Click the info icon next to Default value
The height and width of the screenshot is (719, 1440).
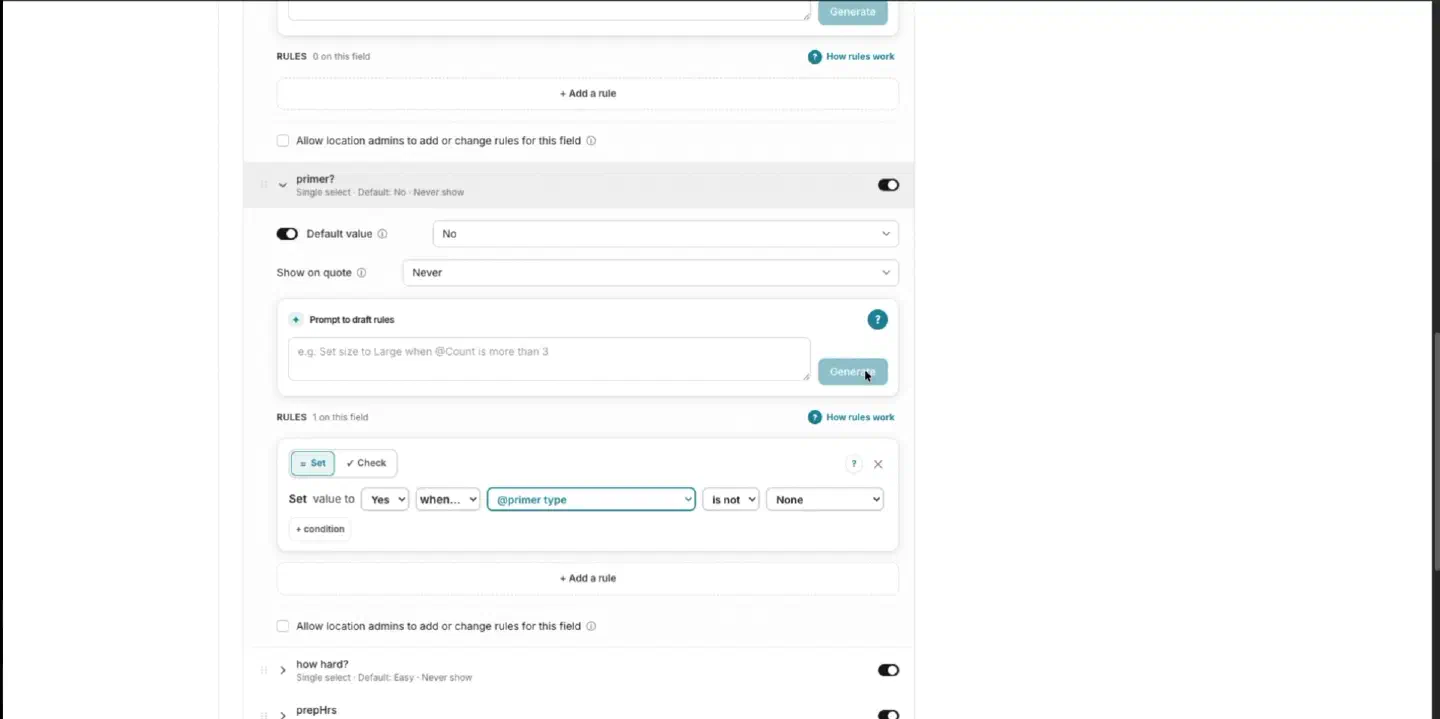coord(382,234)
